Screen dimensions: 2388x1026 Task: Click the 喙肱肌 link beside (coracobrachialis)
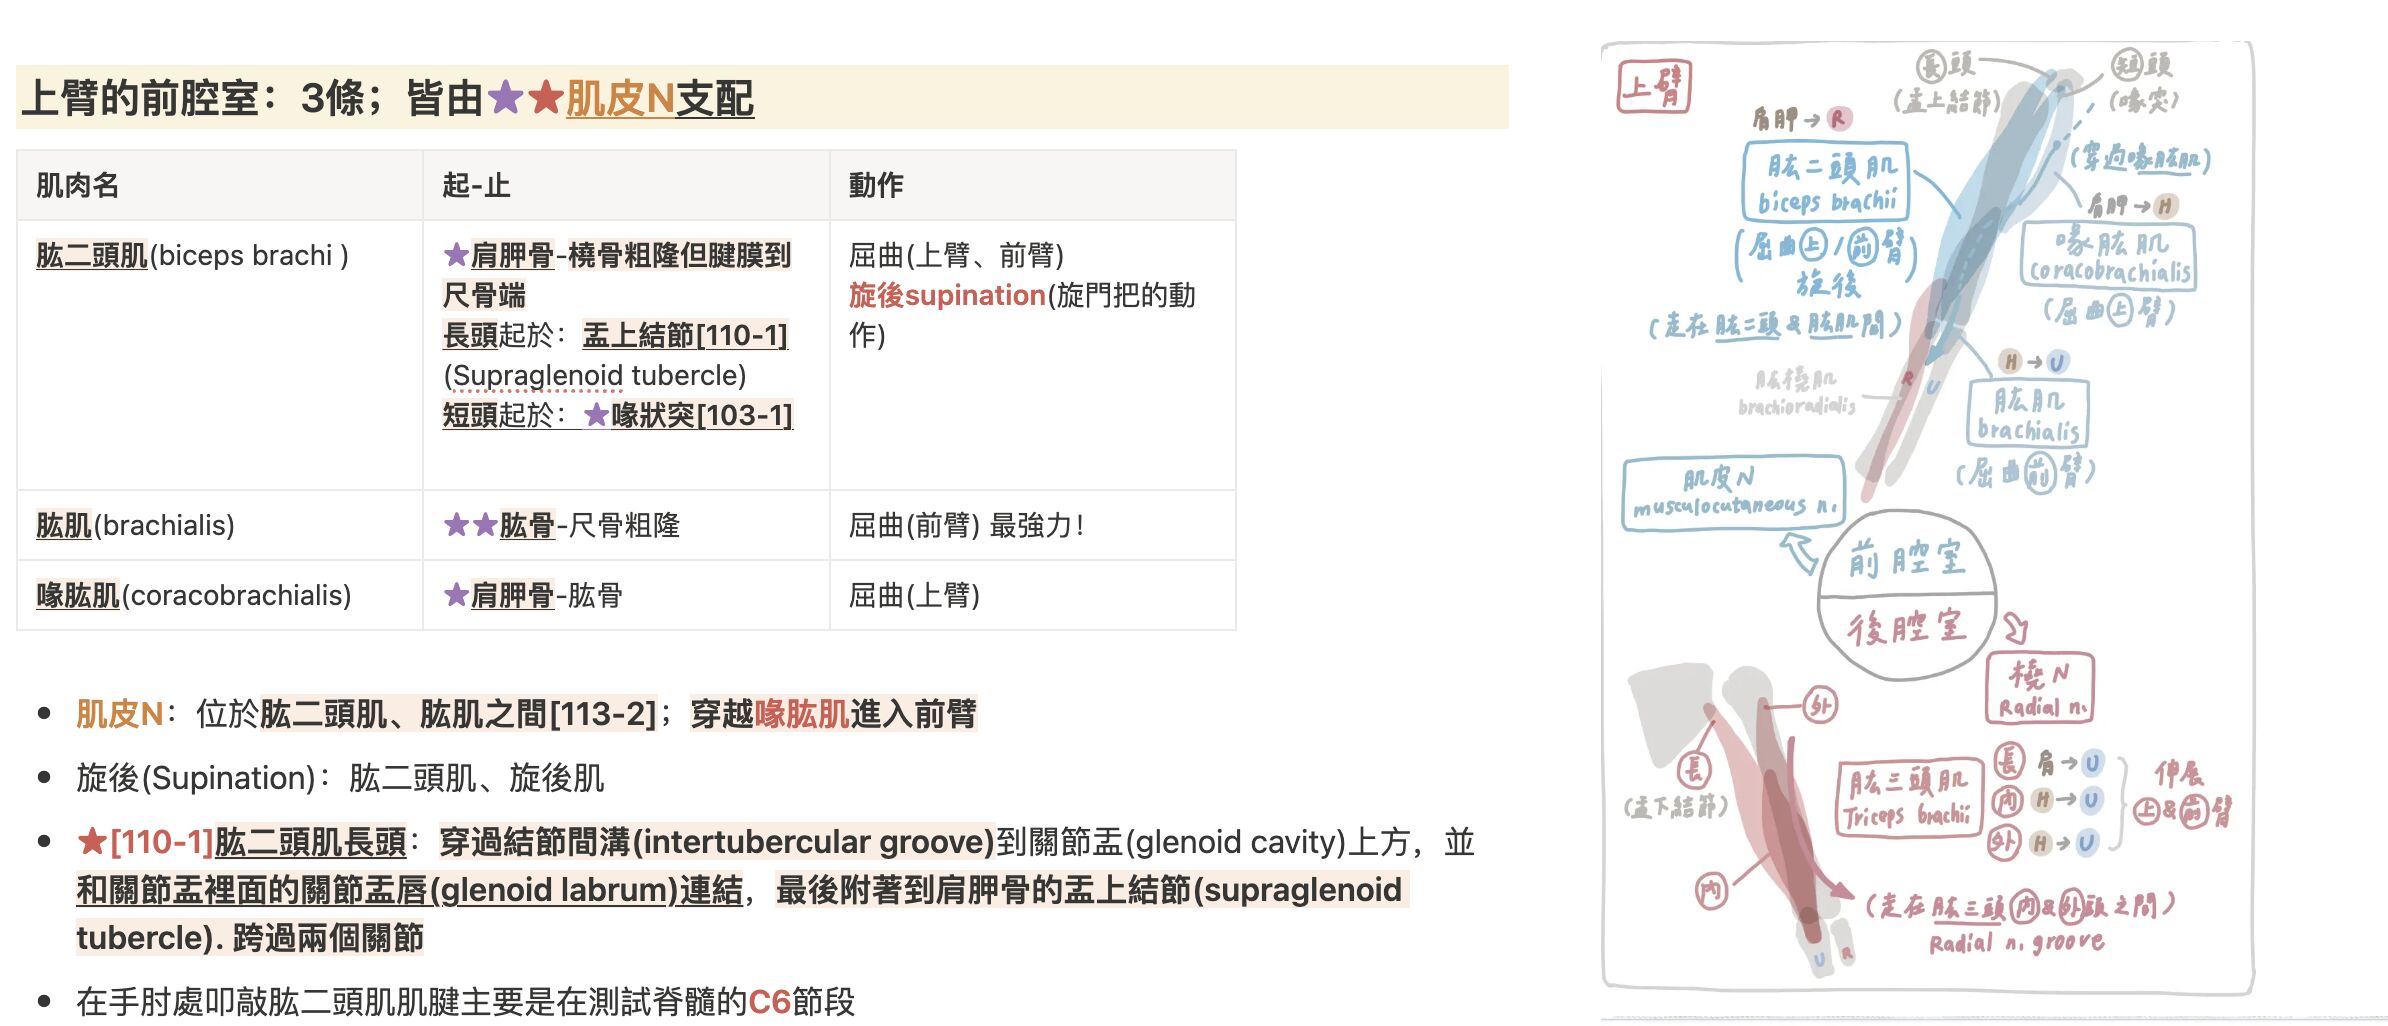[x=78, y=595]
